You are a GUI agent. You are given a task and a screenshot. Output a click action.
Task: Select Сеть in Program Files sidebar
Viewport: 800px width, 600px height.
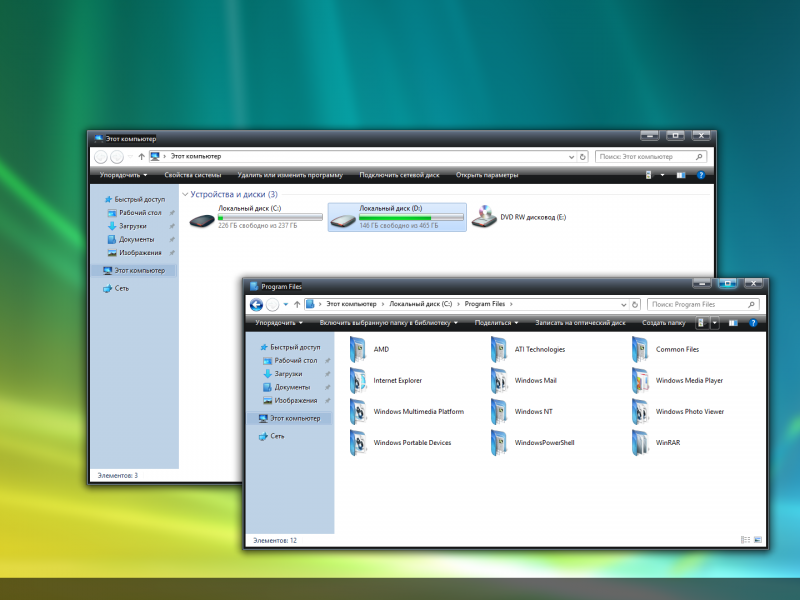(272, 436)
